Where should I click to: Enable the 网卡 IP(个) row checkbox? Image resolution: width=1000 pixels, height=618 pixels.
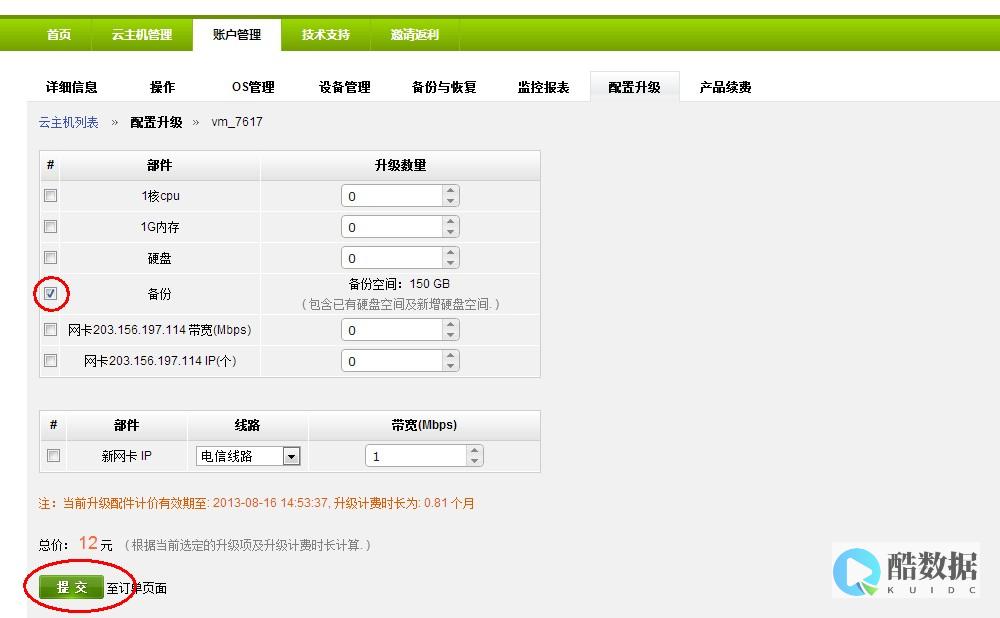pos(50,360)
